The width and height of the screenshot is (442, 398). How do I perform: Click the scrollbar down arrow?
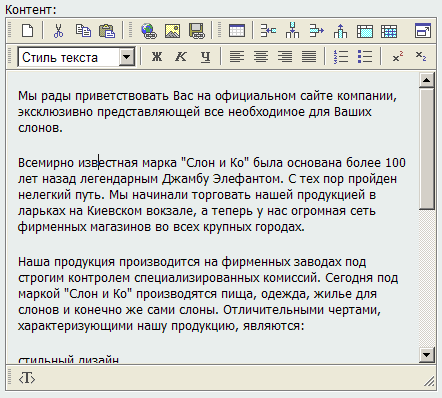tap(427, 355)
